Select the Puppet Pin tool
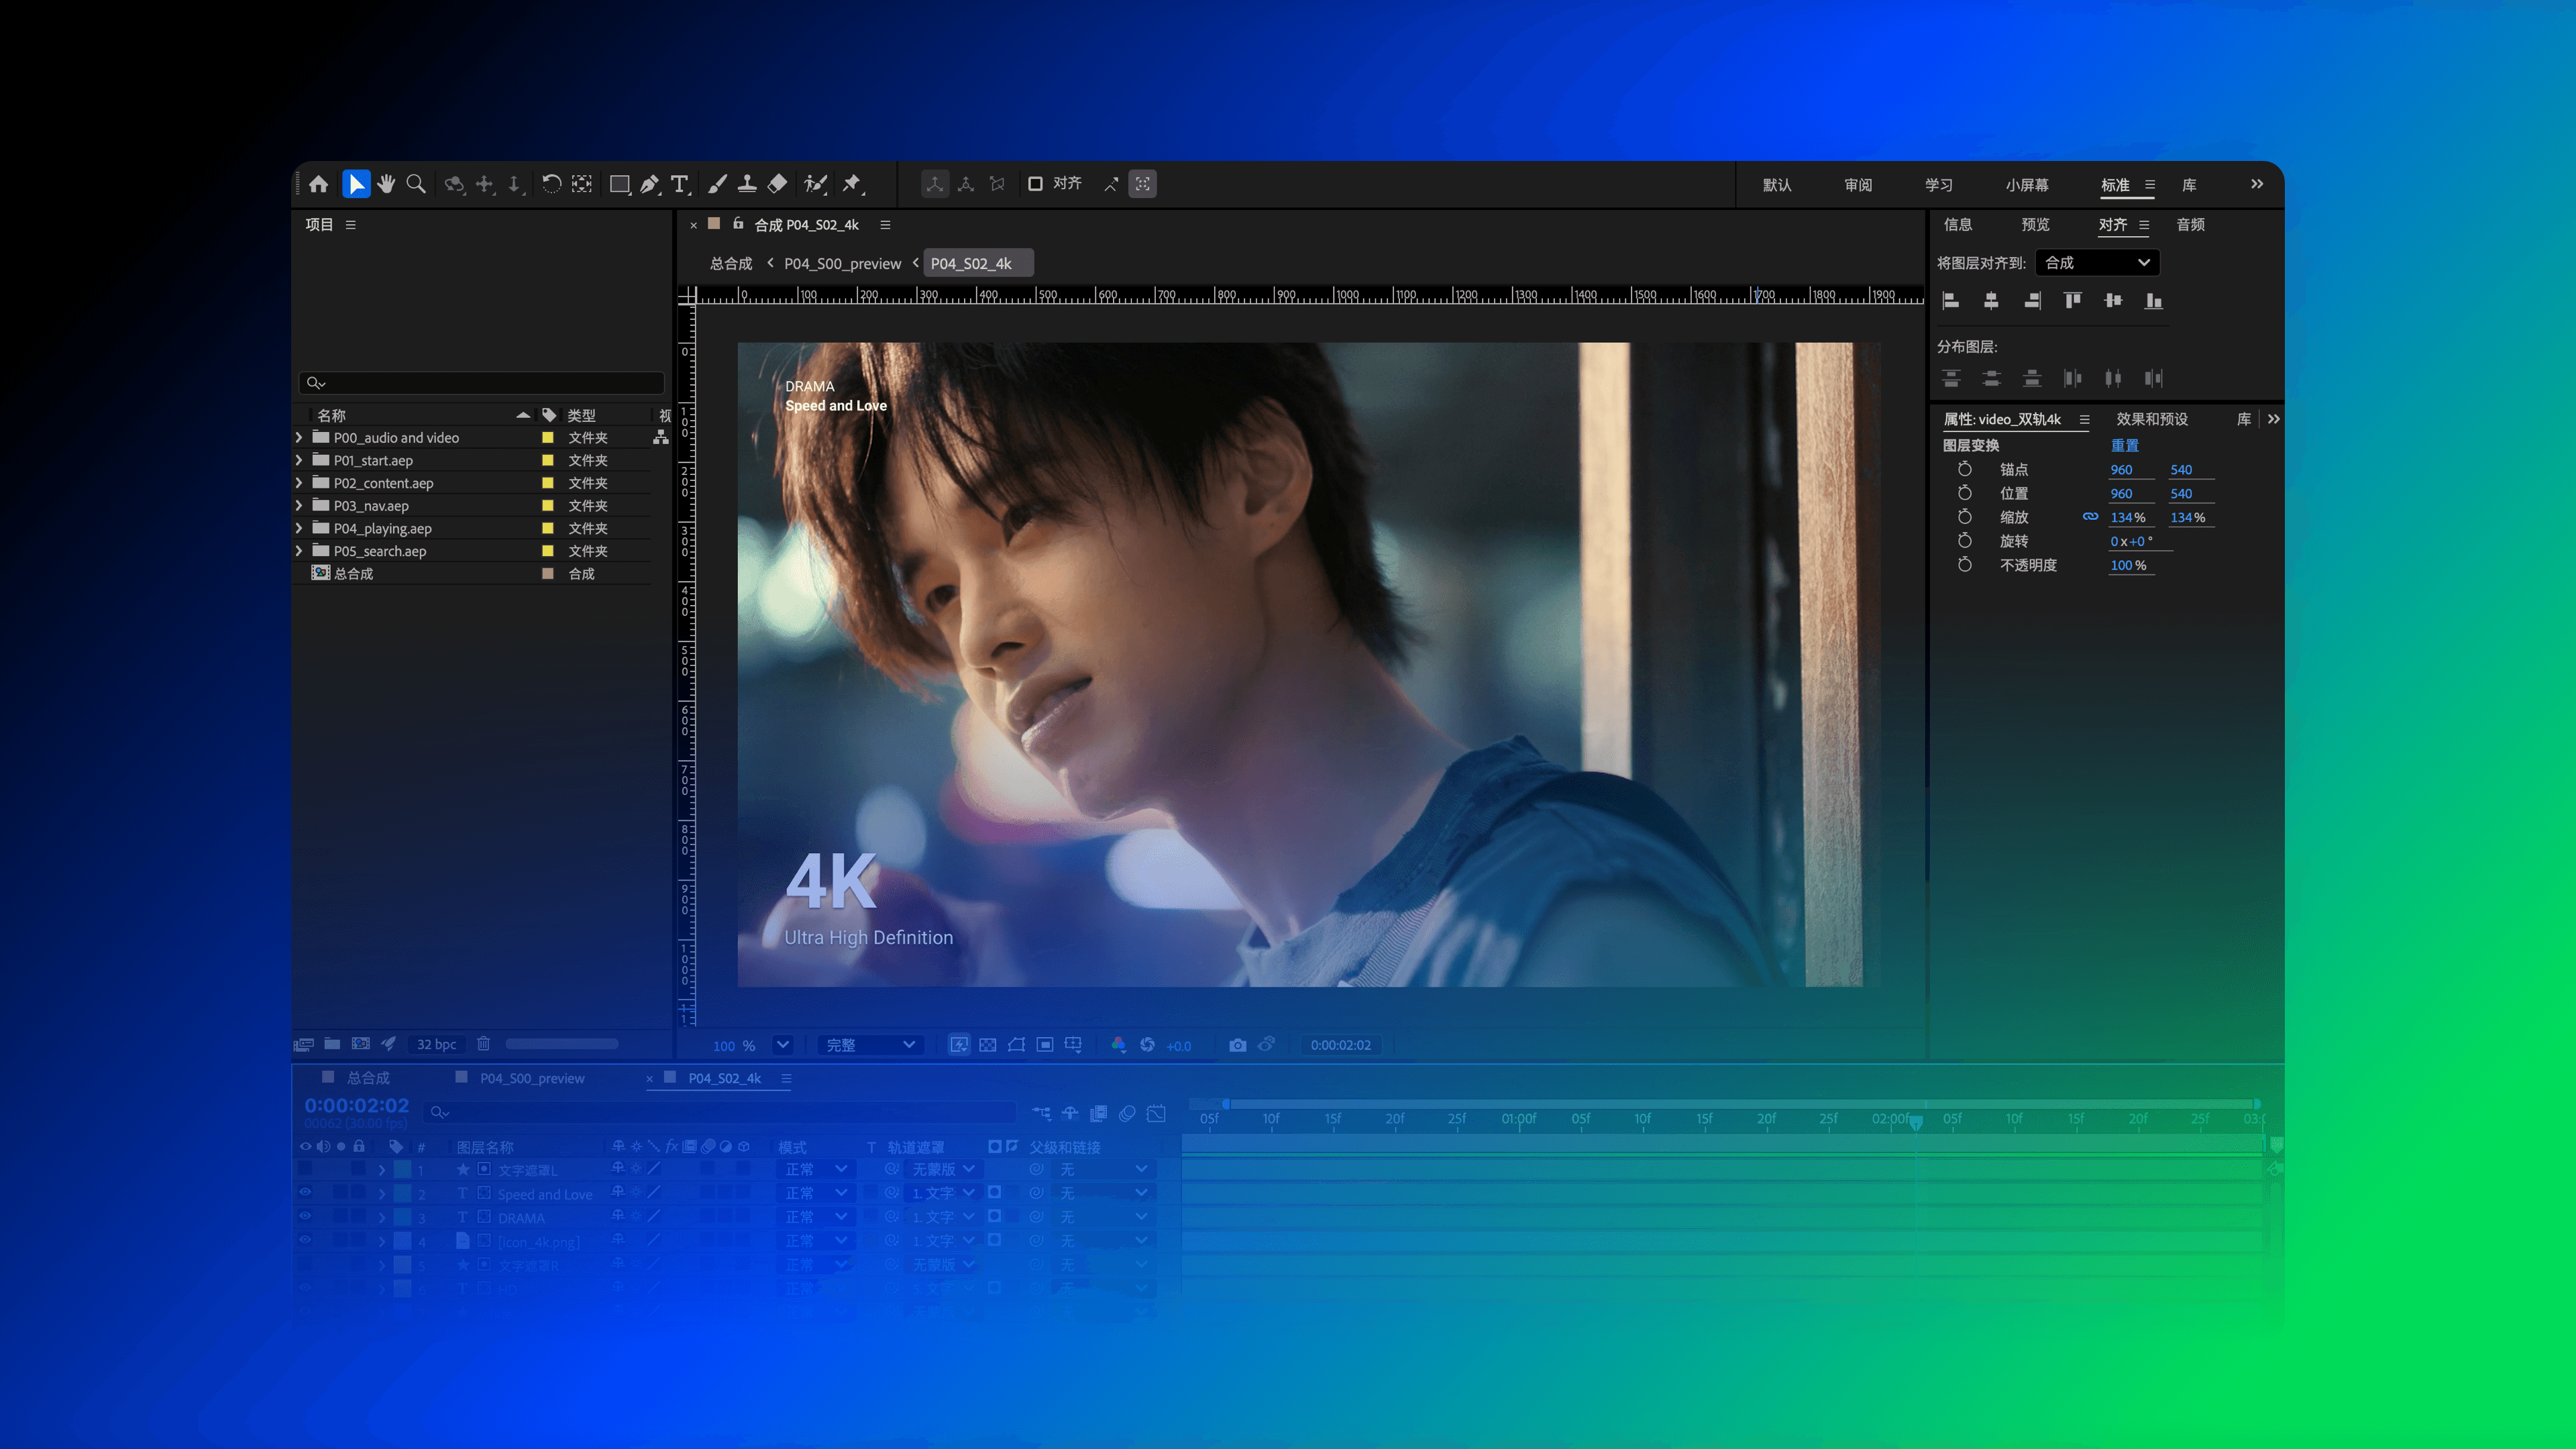Image resolution: width=2576 pixels, height=1449 pixels. 852,184
